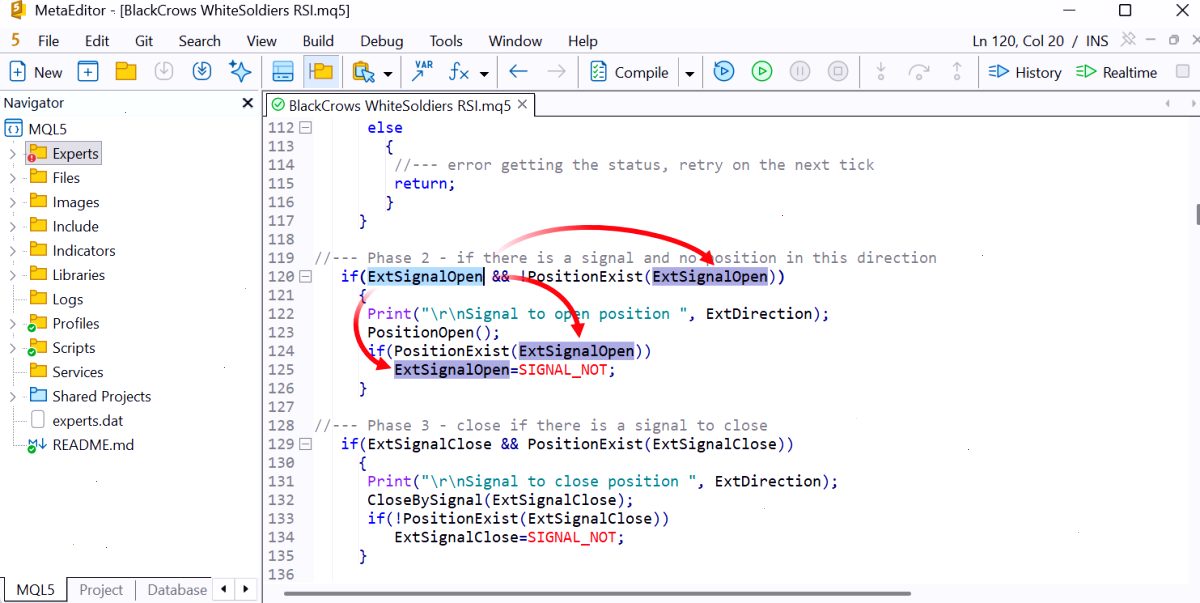Image resolution: width=1200 pixels, height=603 pixels.
Task: Open the Debug menu
Action: (381, 41)
